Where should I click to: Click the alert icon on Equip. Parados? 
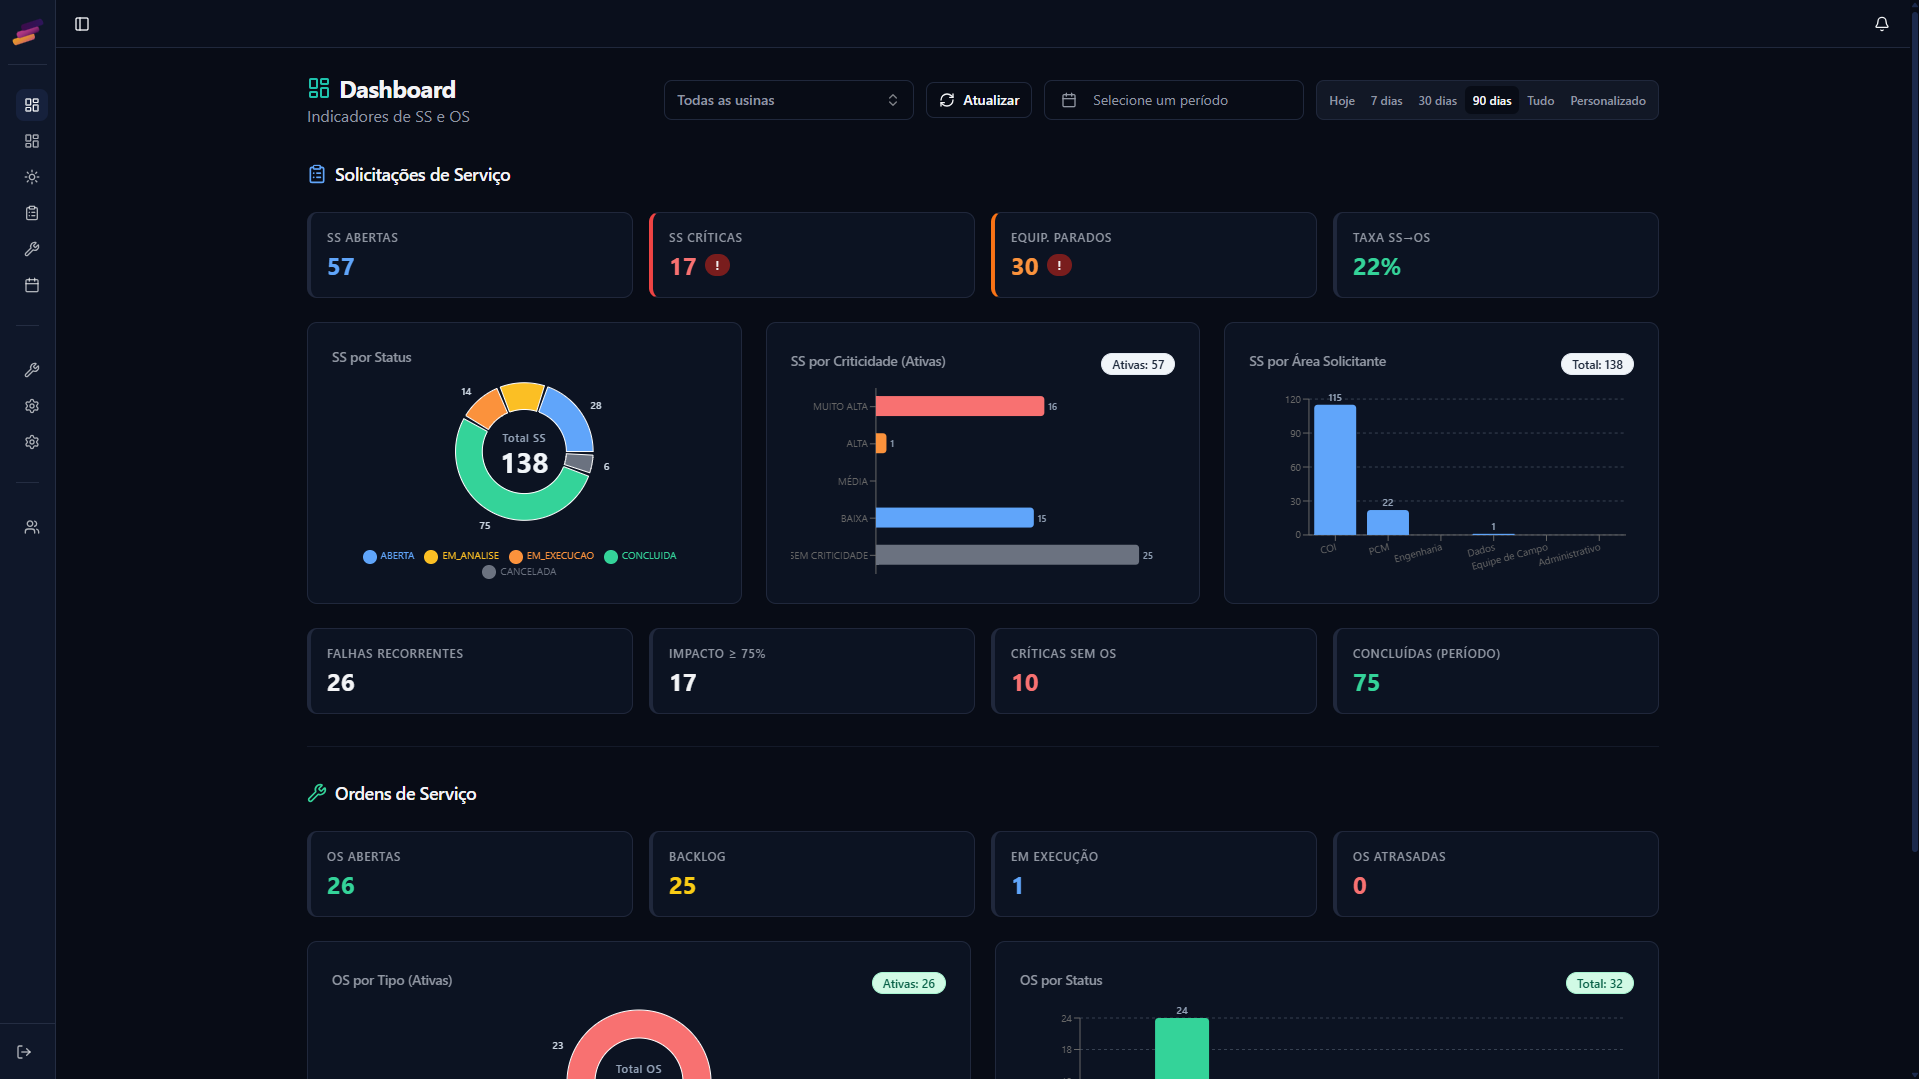click(1059, 265)
